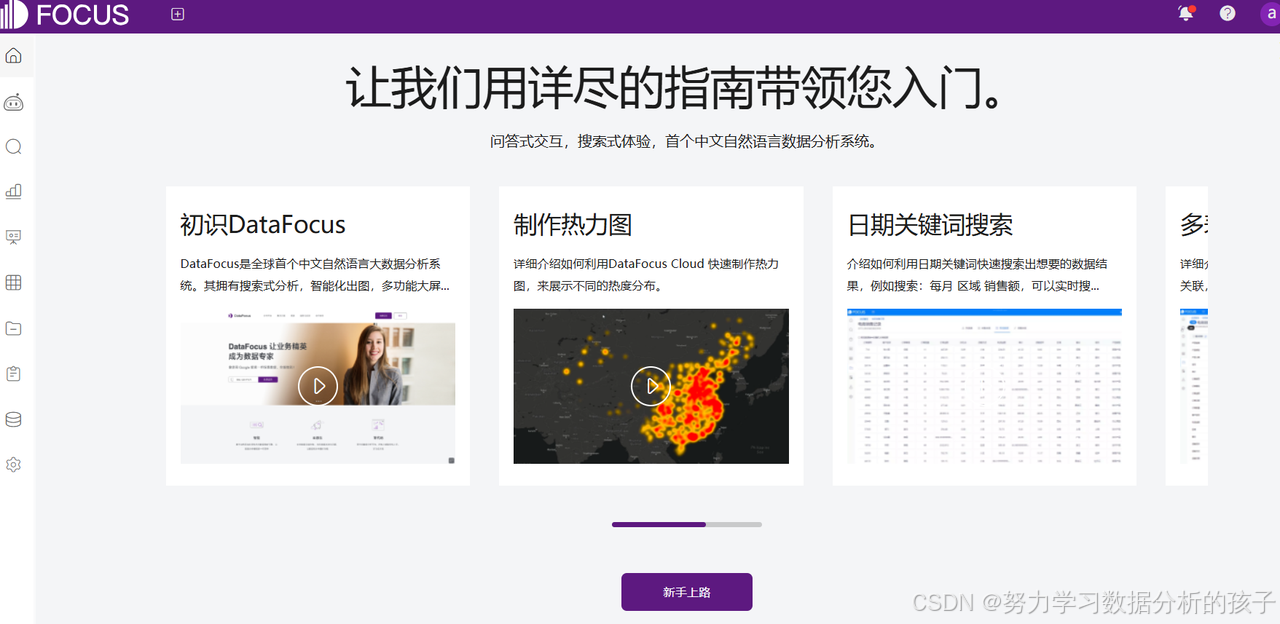Image resolution: width=1280 pixels, height=624 pixels.
Task: Open the data table sidebar icon
Action: point(13,283)
